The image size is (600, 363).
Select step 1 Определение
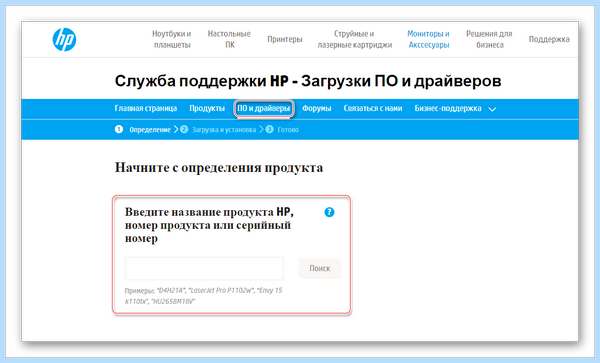[x=143, y=130]
